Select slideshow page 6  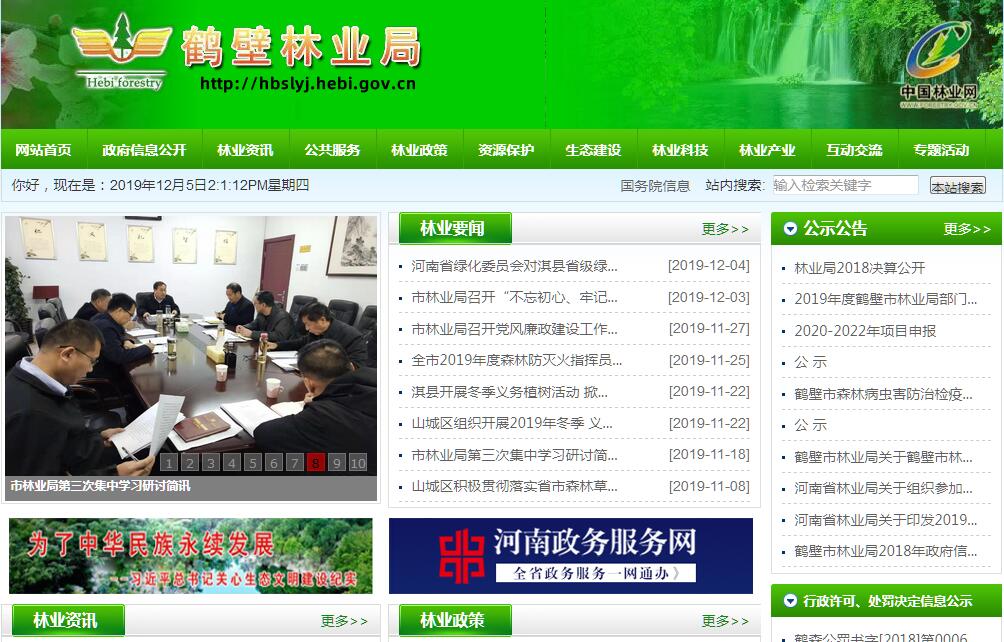tap(274, 462)
